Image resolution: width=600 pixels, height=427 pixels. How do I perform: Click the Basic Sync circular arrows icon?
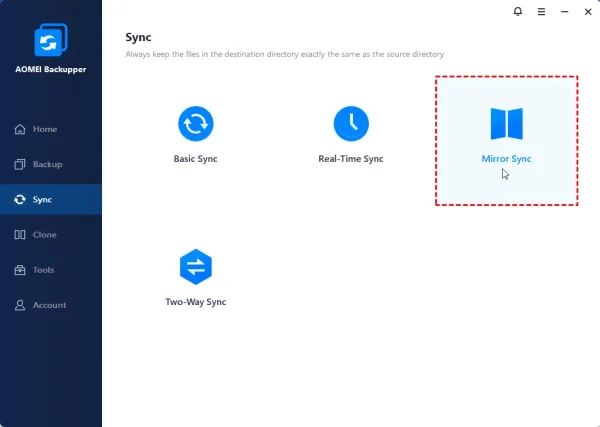click(x=196, y=124)
